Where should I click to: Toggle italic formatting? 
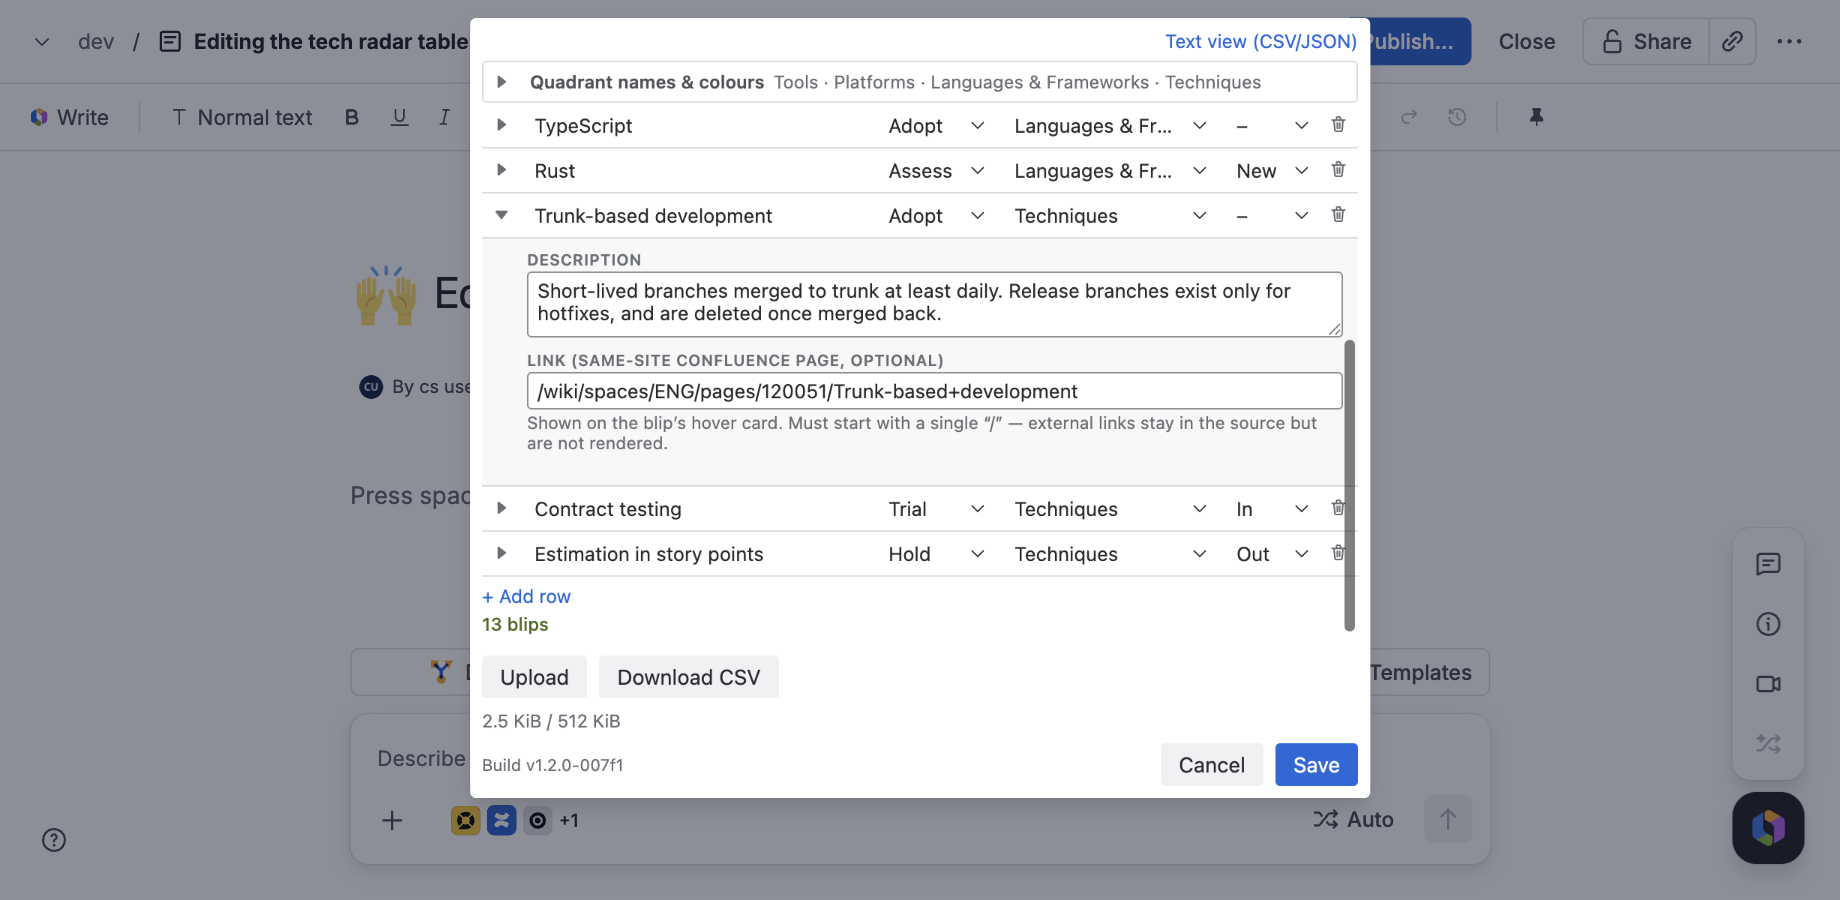tap(444, 117)
